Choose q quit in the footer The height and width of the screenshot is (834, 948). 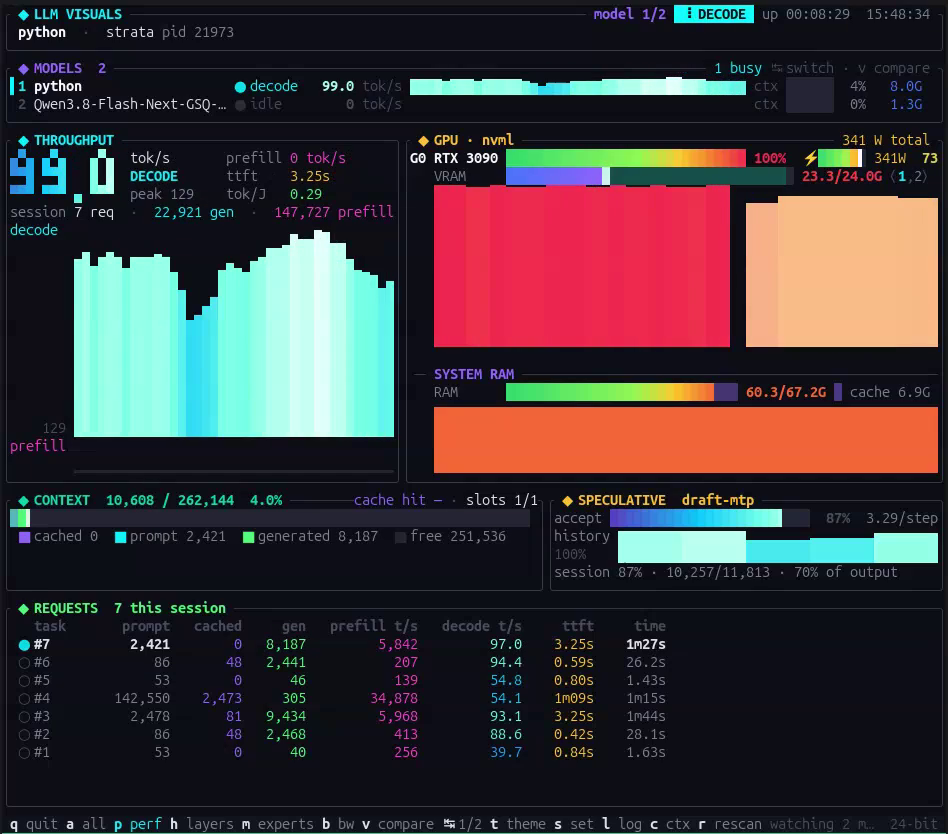click(x=34, y=824)
